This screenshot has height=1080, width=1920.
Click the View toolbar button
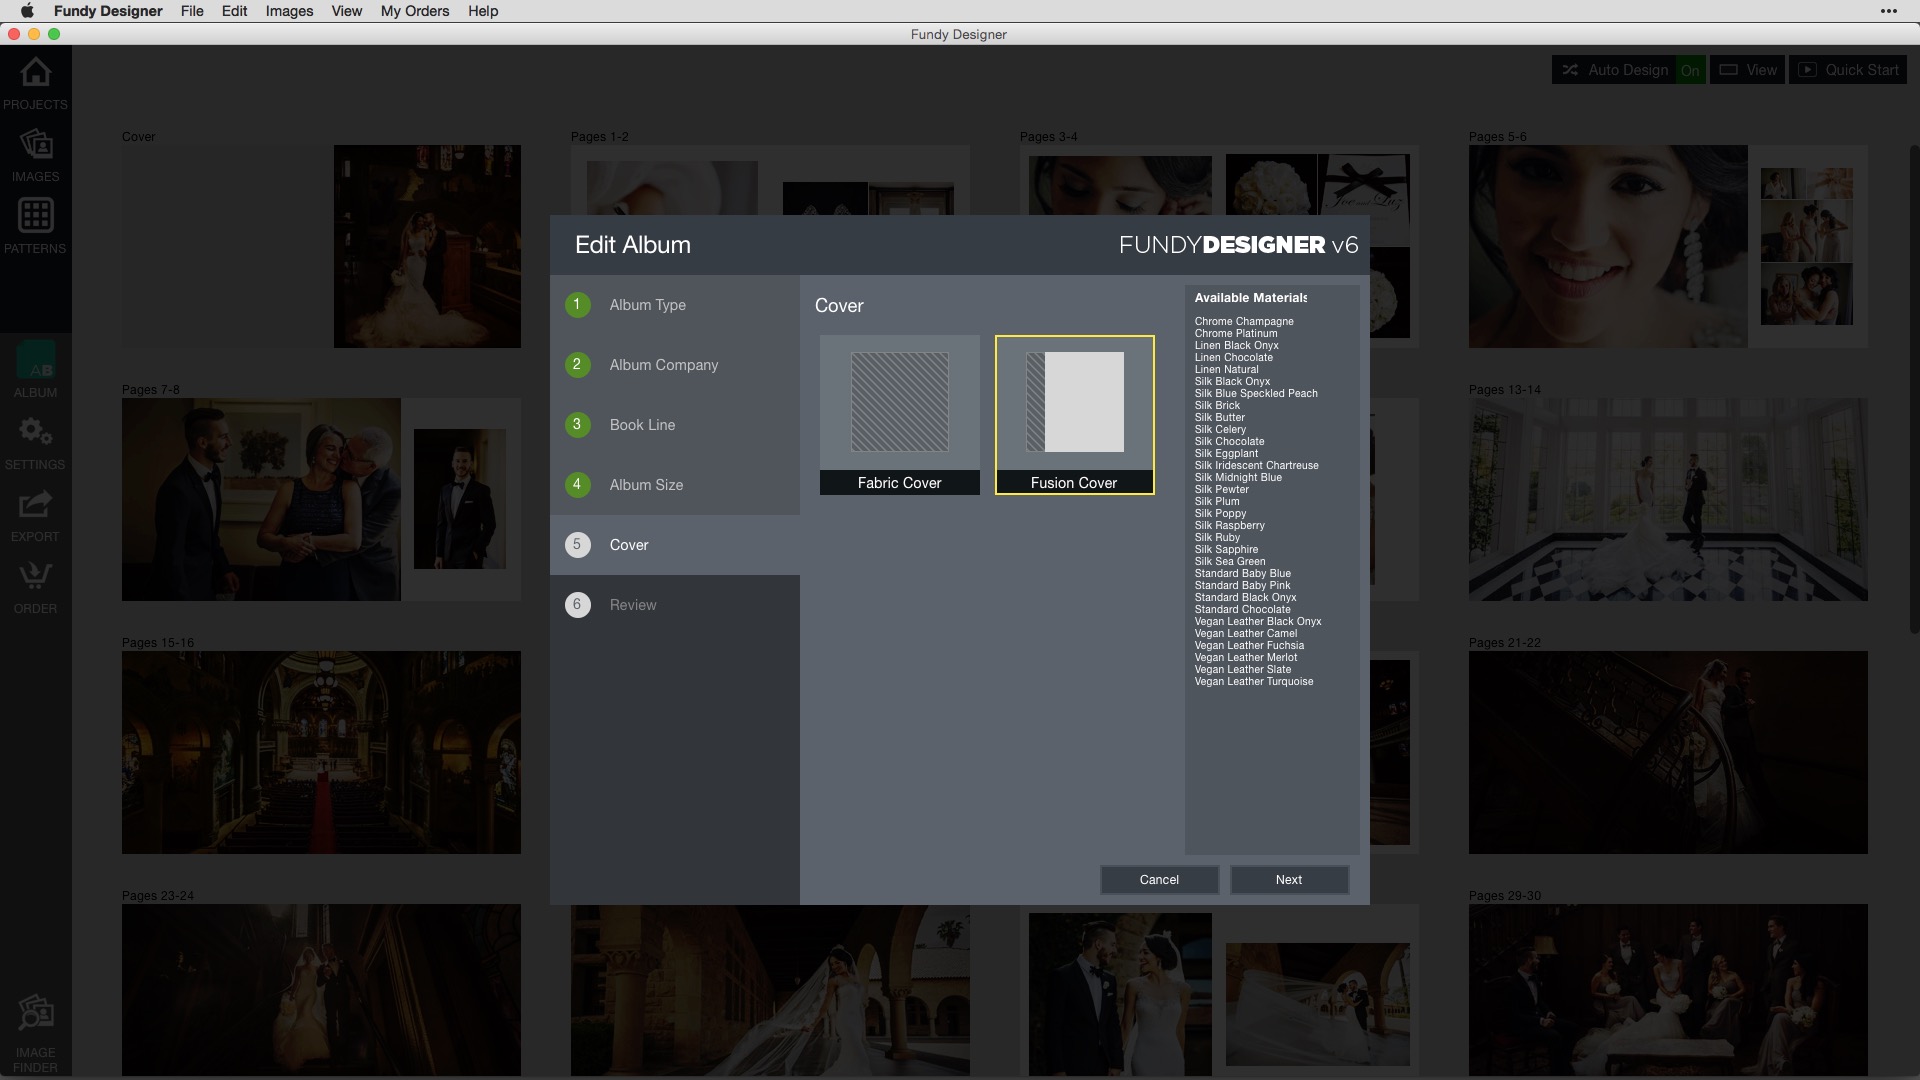pos(1747,70)
